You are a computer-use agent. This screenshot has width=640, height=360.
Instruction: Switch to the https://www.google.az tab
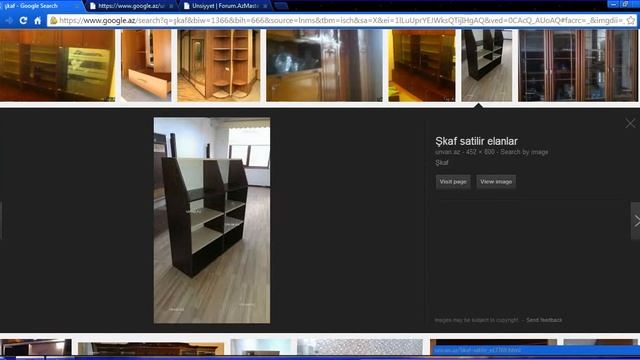pos(131,6)
